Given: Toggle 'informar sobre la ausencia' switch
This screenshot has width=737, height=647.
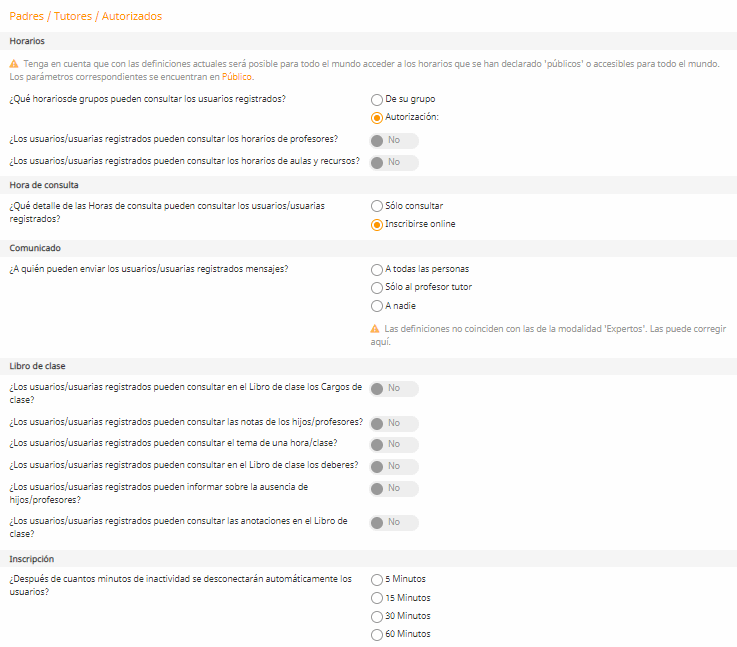Looking at the screenshot, I should coord(394,489).
